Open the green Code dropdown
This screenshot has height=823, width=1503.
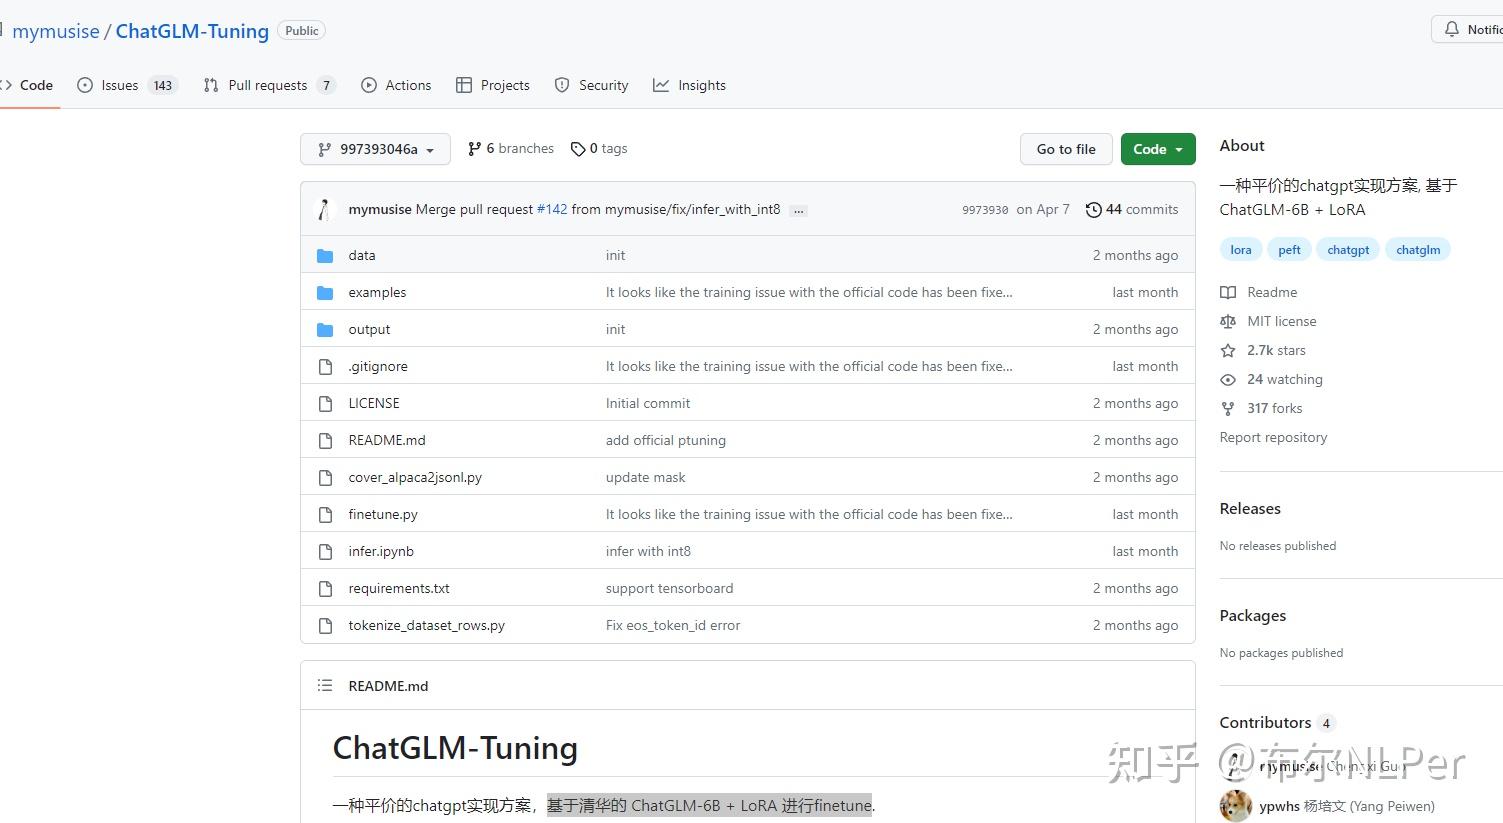1157,148
